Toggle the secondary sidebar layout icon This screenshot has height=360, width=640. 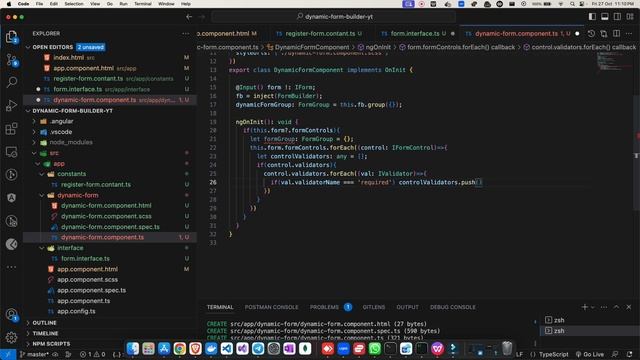click(617, 17)
